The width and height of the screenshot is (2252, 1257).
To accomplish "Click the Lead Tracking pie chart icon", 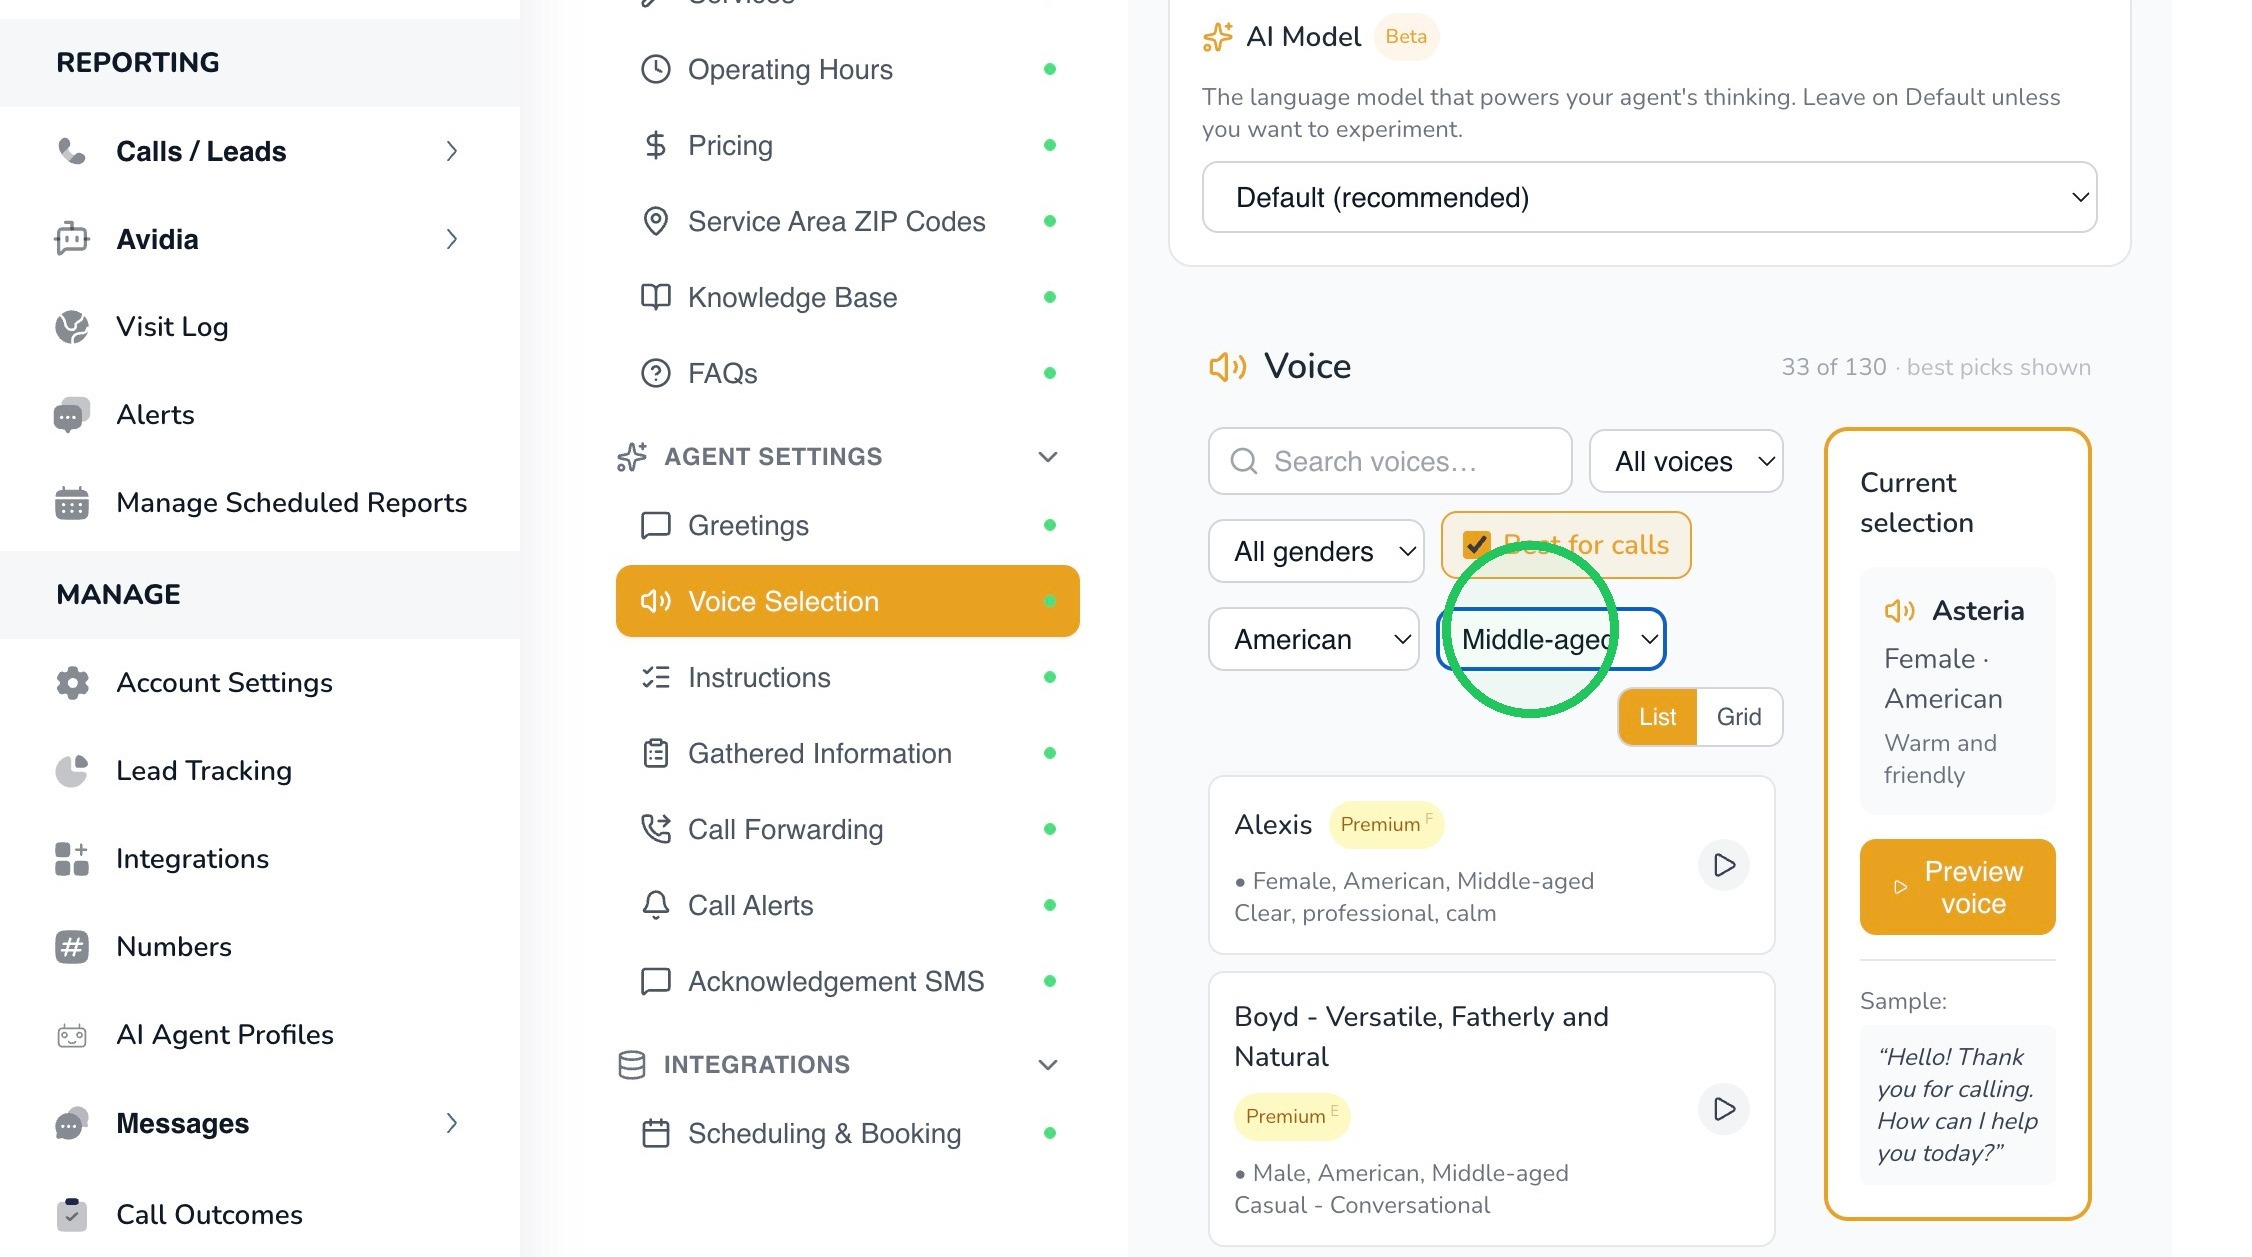I will 72,771.
